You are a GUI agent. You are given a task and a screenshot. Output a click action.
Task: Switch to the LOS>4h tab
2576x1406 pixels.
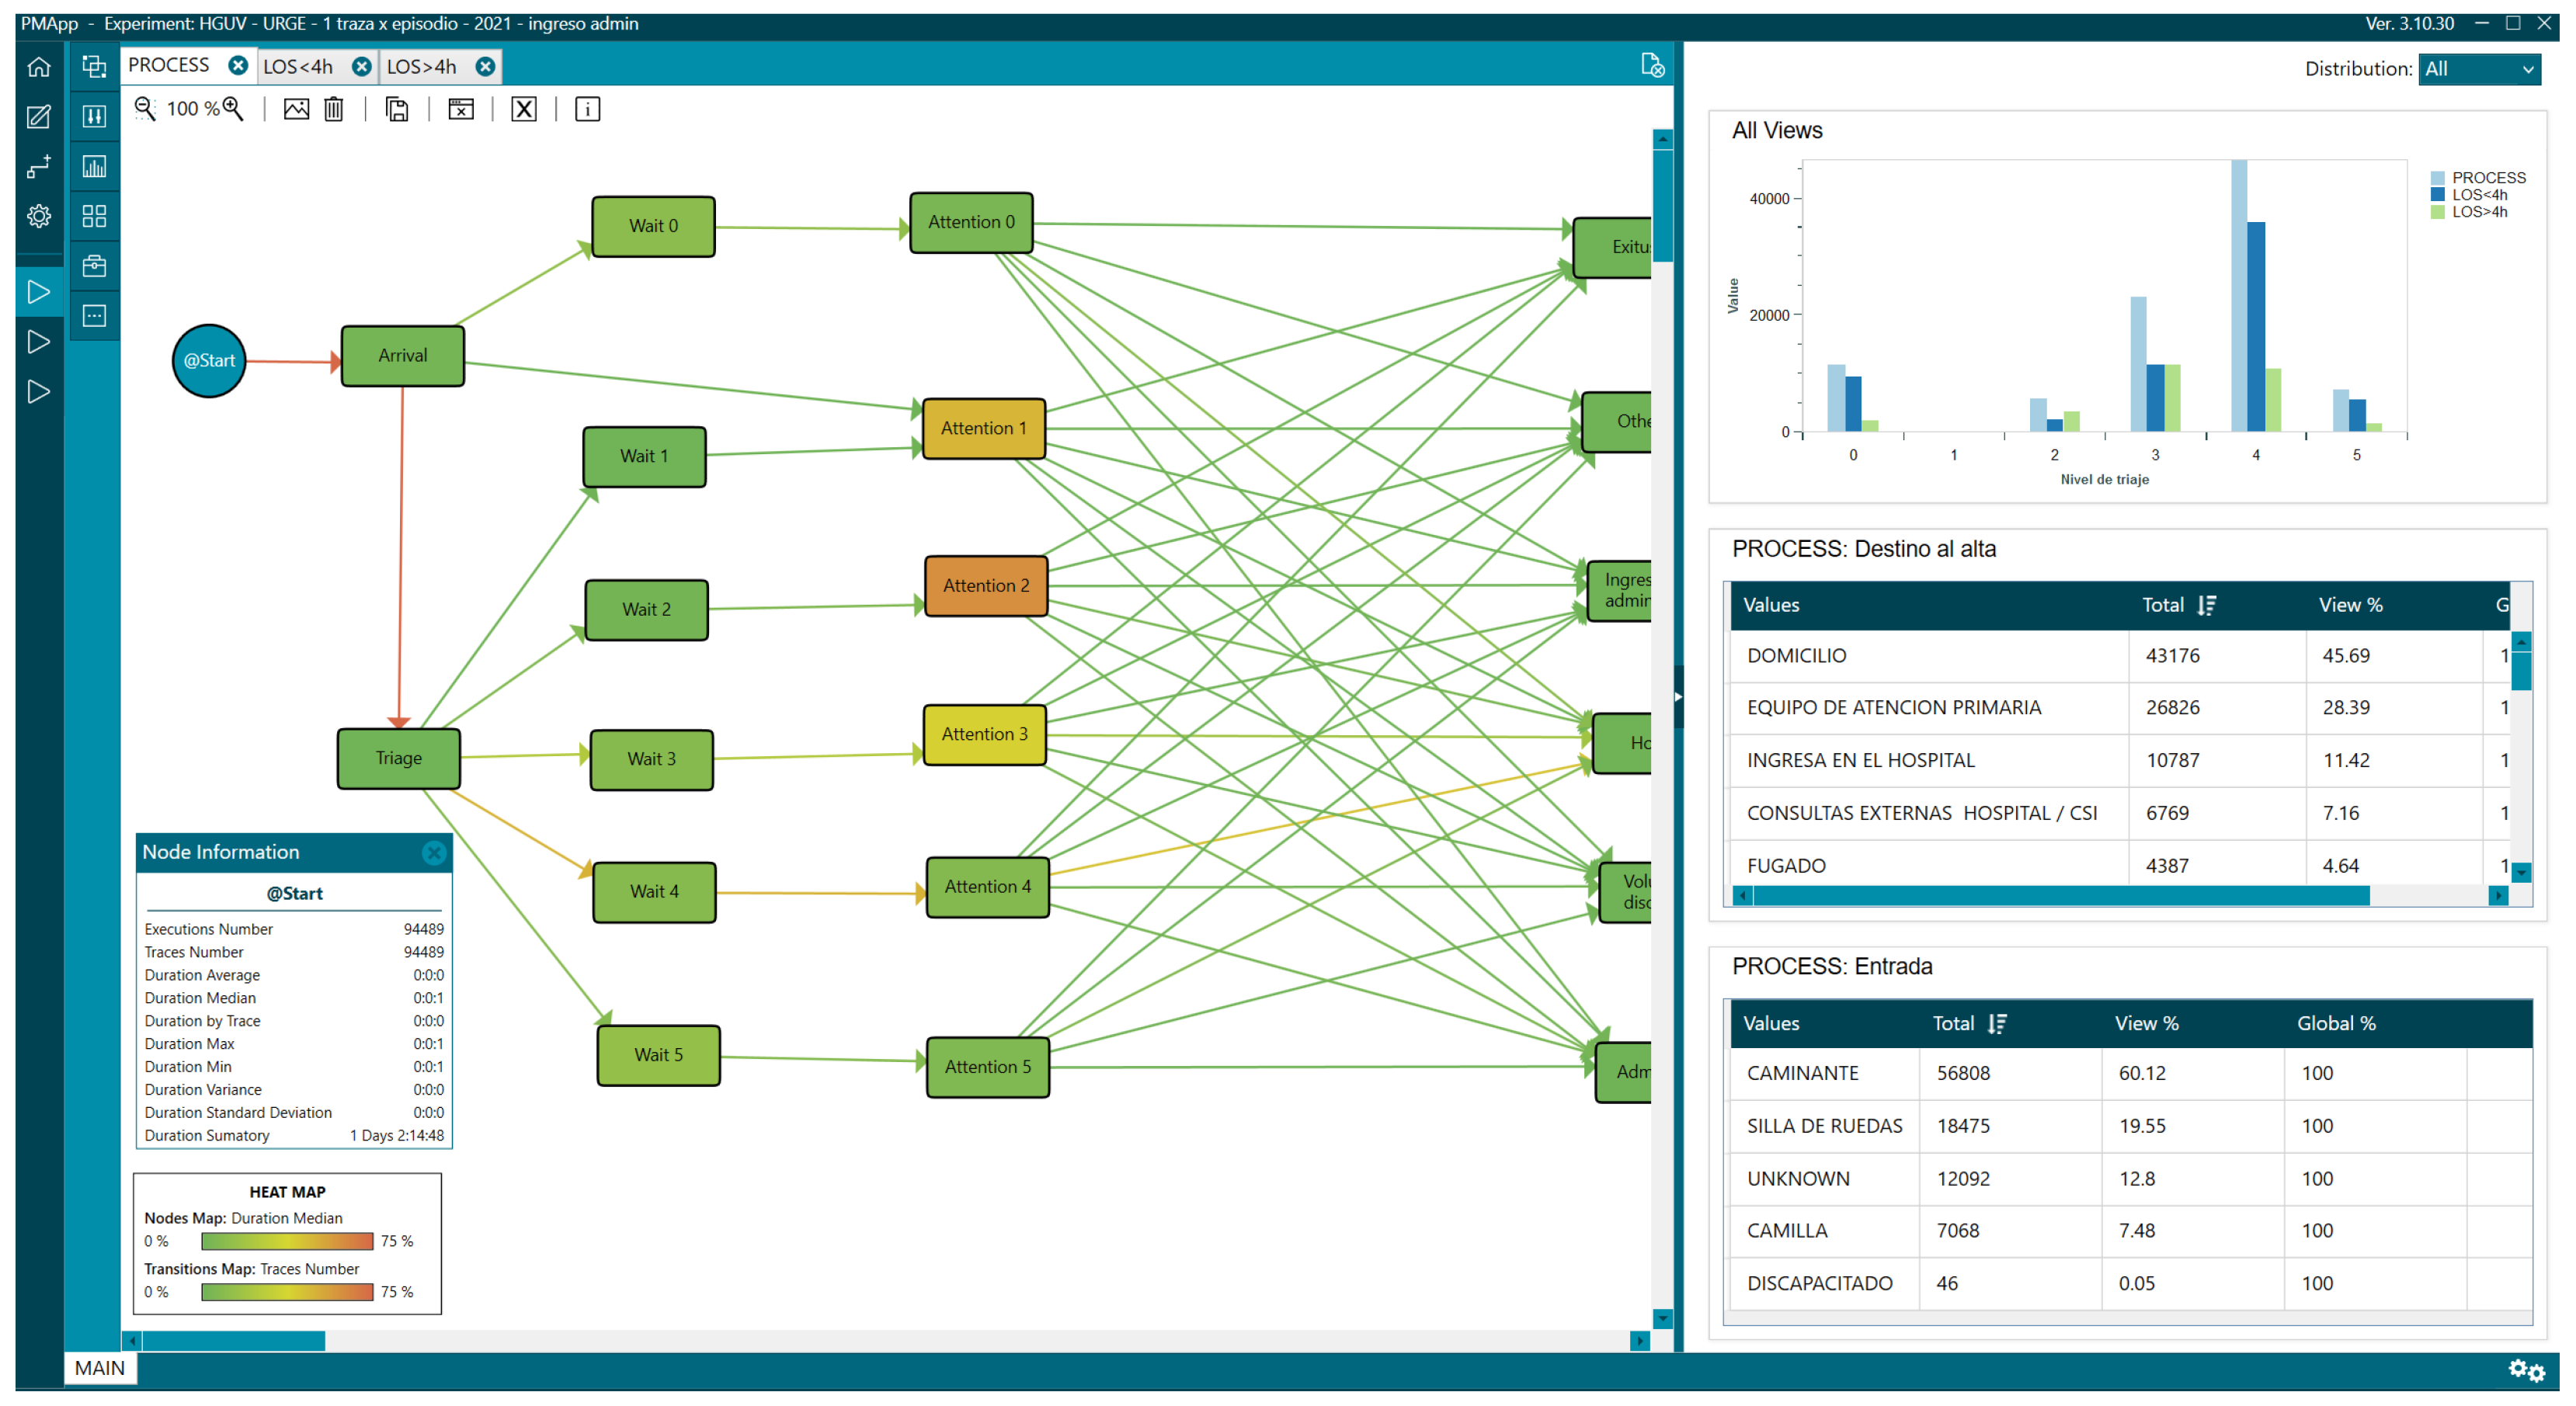pyautogui.click(x=421, y=67)
